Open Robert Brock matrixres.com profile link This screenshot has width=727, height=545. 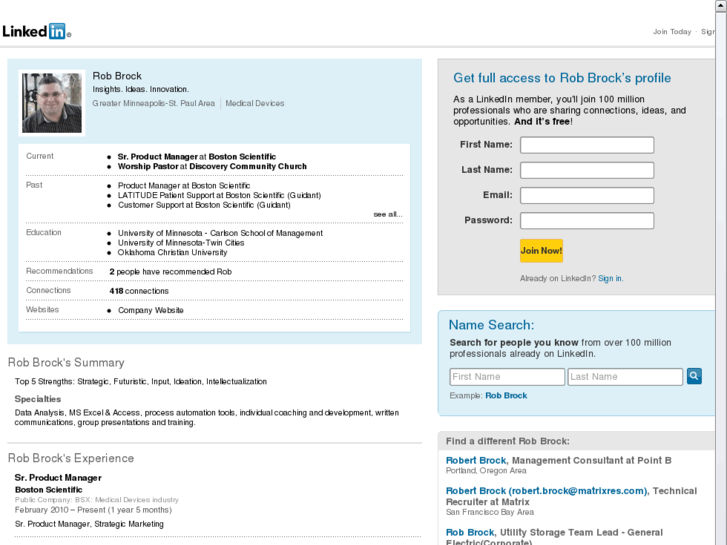click(547, 491)
